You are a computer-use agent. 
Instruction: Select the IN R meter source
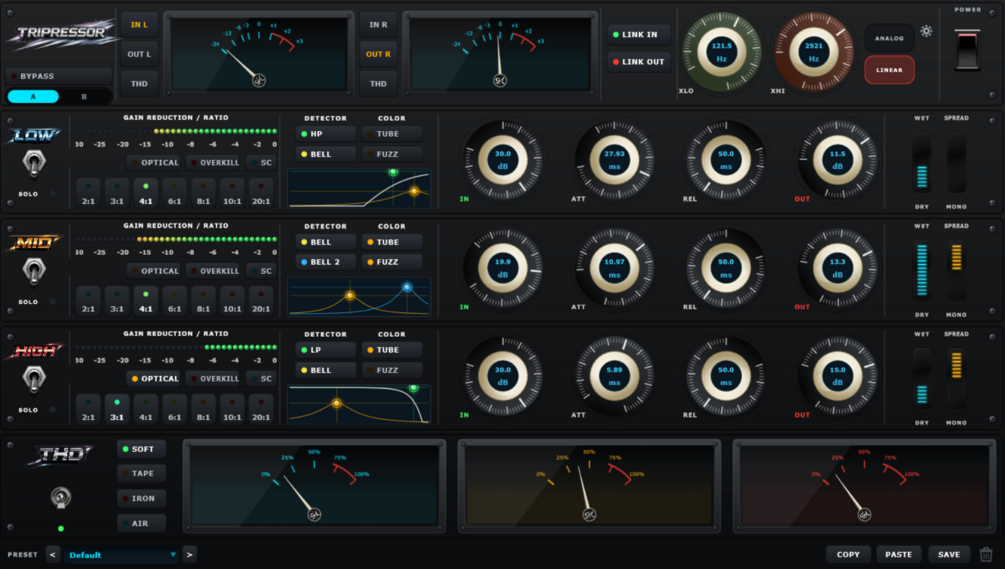click(x=378, y=25)
